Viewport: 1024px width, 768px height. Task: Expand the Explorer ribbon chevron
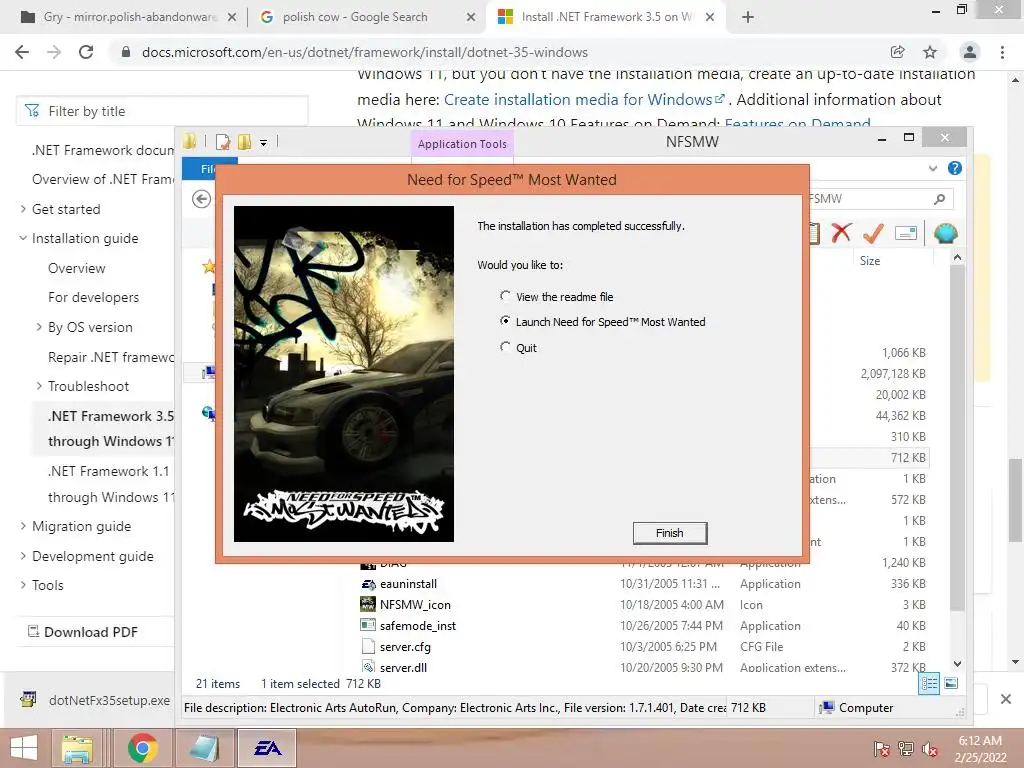(x=933, y=168)
